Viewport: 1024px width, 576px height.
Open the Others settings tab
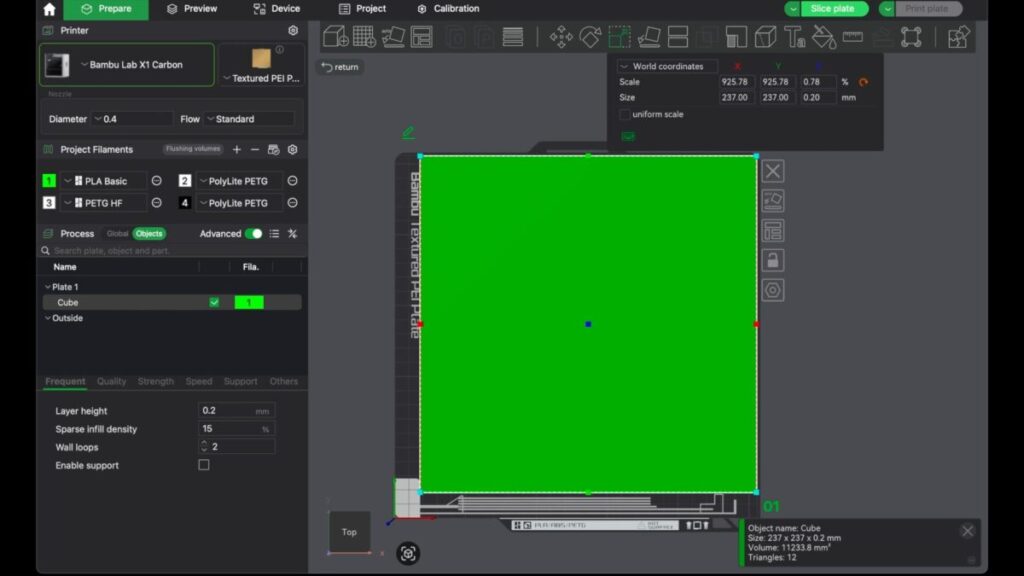[x=283, y=381]
